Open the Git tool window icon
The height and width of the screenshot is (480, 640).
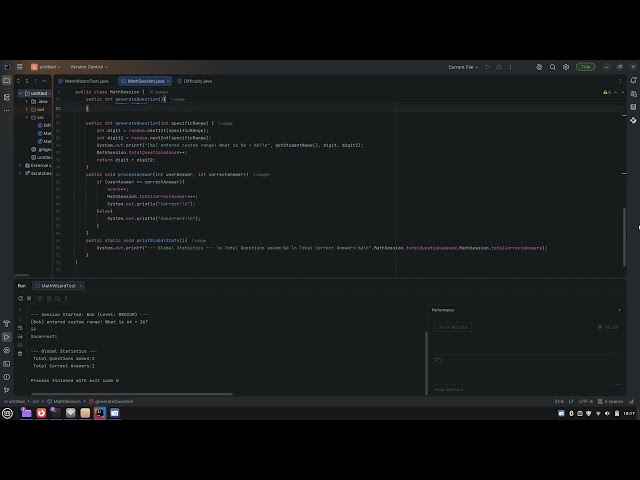[x=7, y=390]
